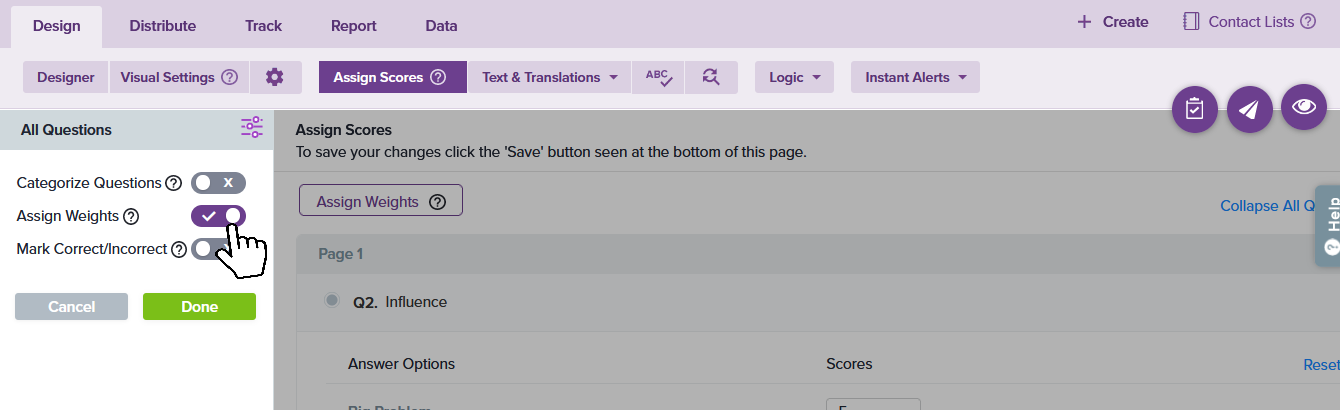
Task: Open the settings gear icon
Action: point(275,77)
